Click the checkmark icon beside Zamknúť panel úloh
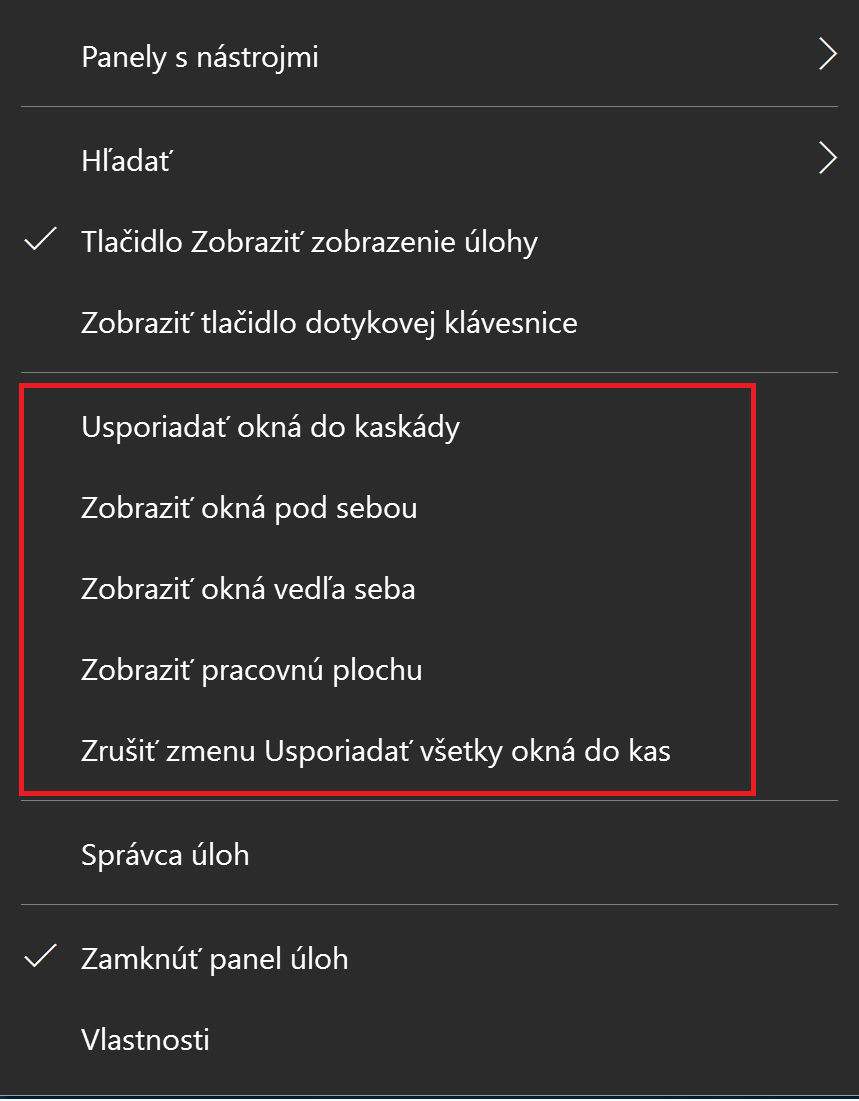Image resolution: width=859 pixels, height=1101 pixels. click(41, 957)
